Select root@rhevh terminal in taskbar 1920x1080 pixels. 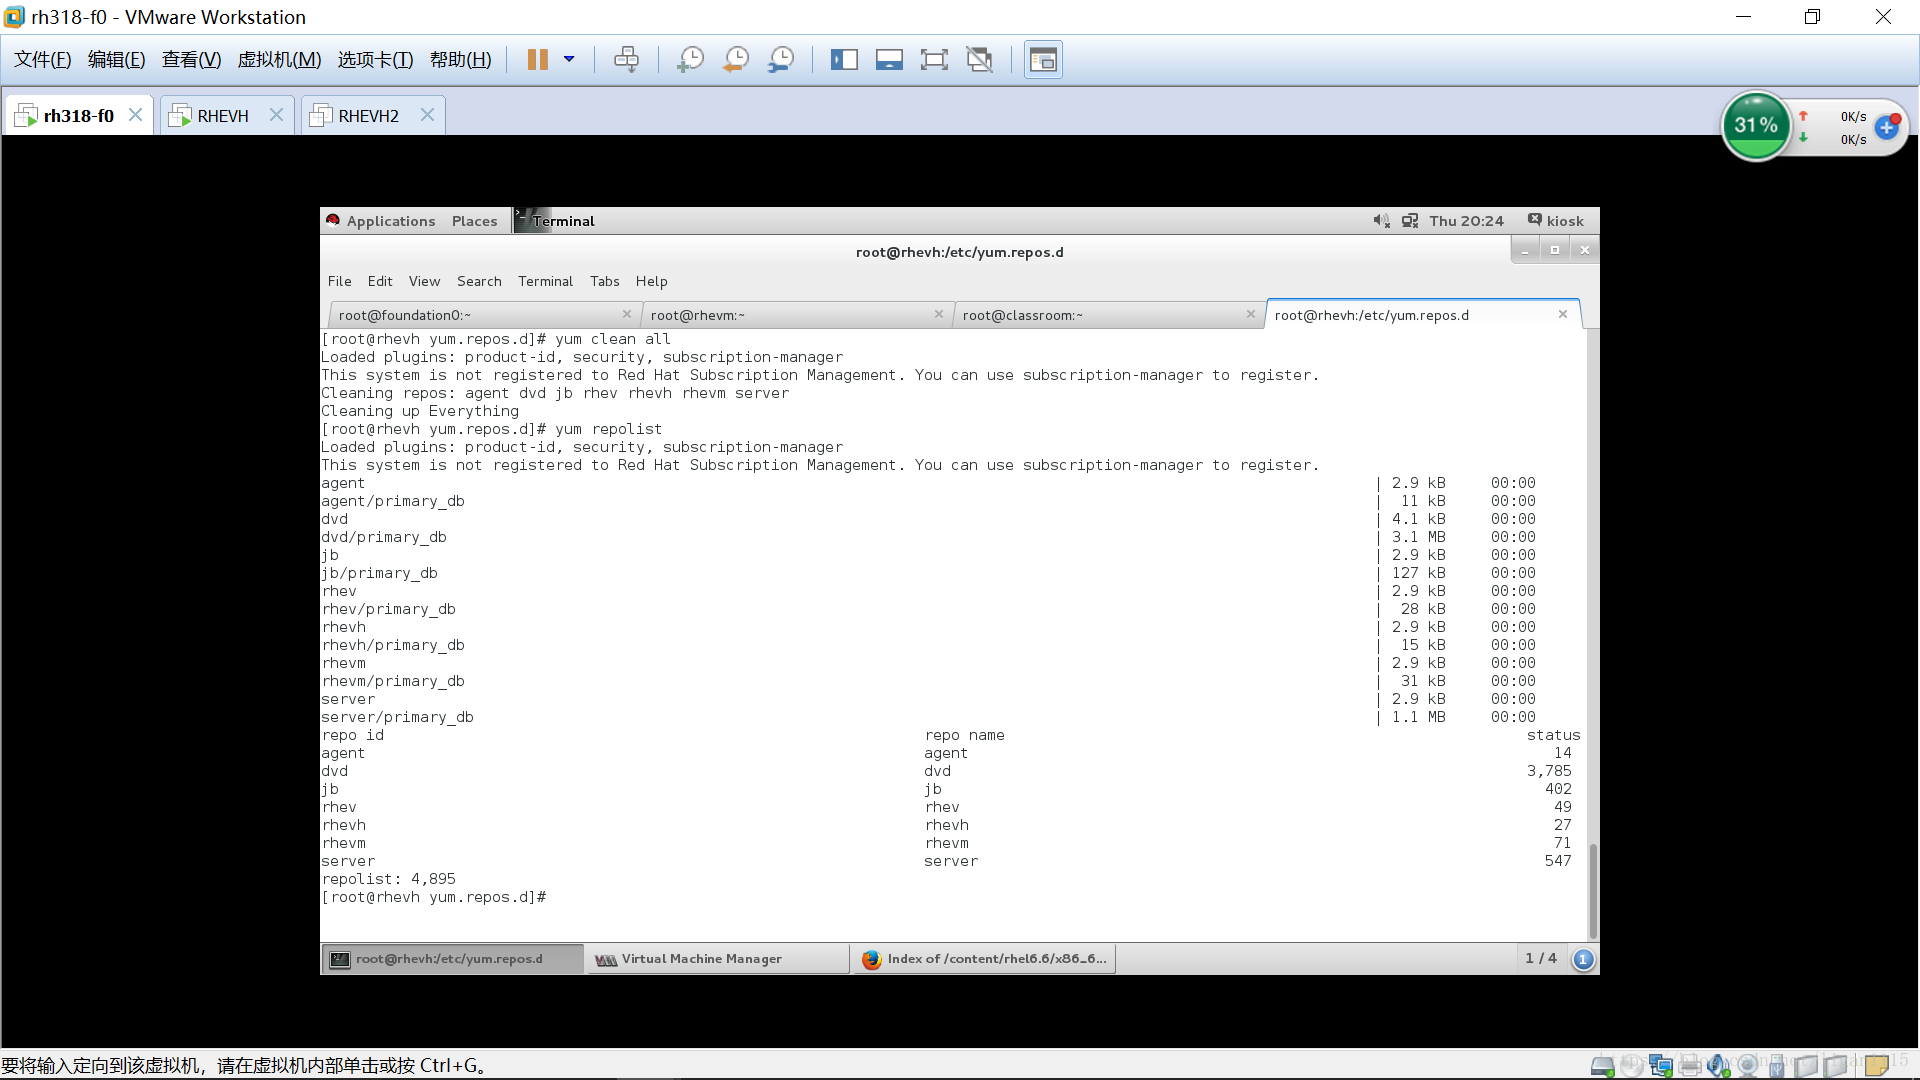453,959
